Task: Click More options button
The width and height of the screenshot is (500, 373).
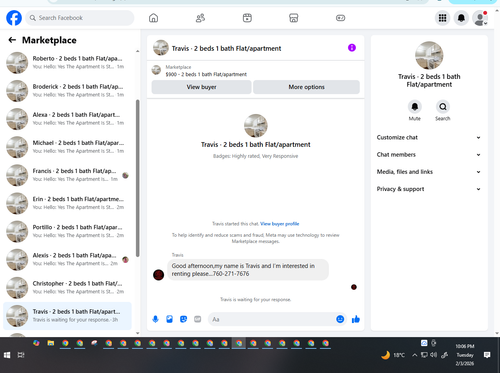Action: [306, 87]
